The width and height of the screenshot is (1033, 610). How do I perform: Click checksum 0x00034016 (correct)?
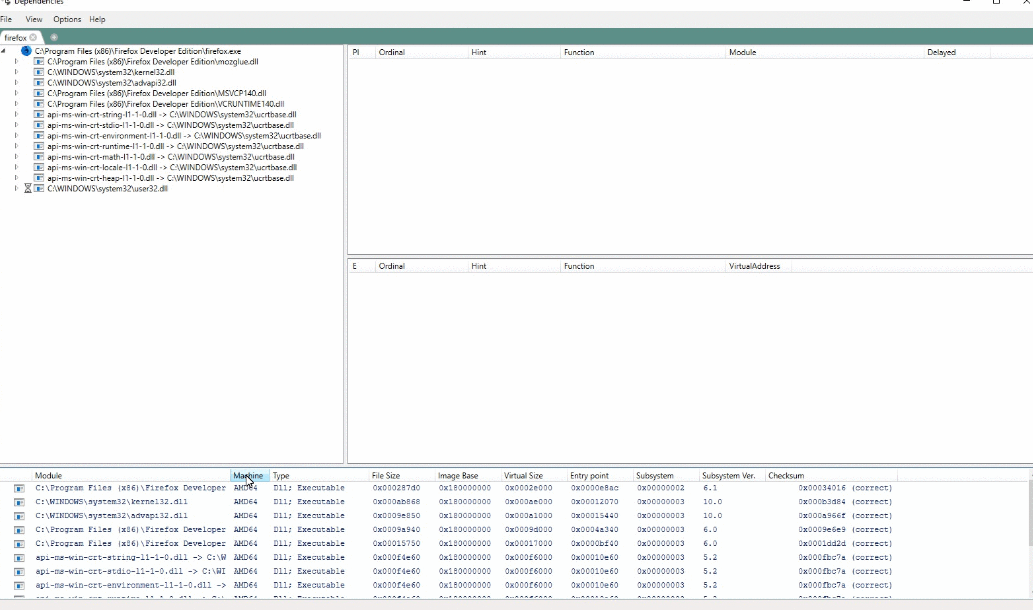coord(845,488)
